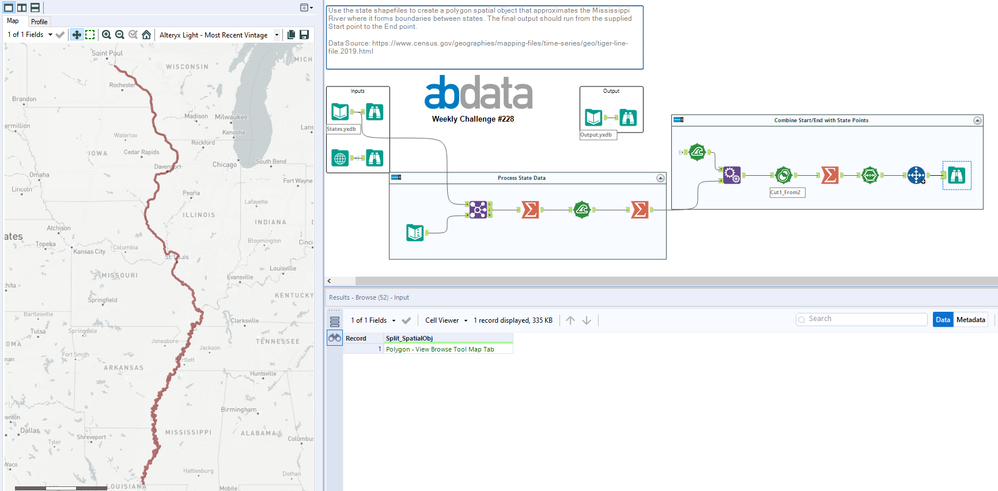Select the Output.yxdb Input Data tool
Screen dimensions: 998x491
pos(594,118)
